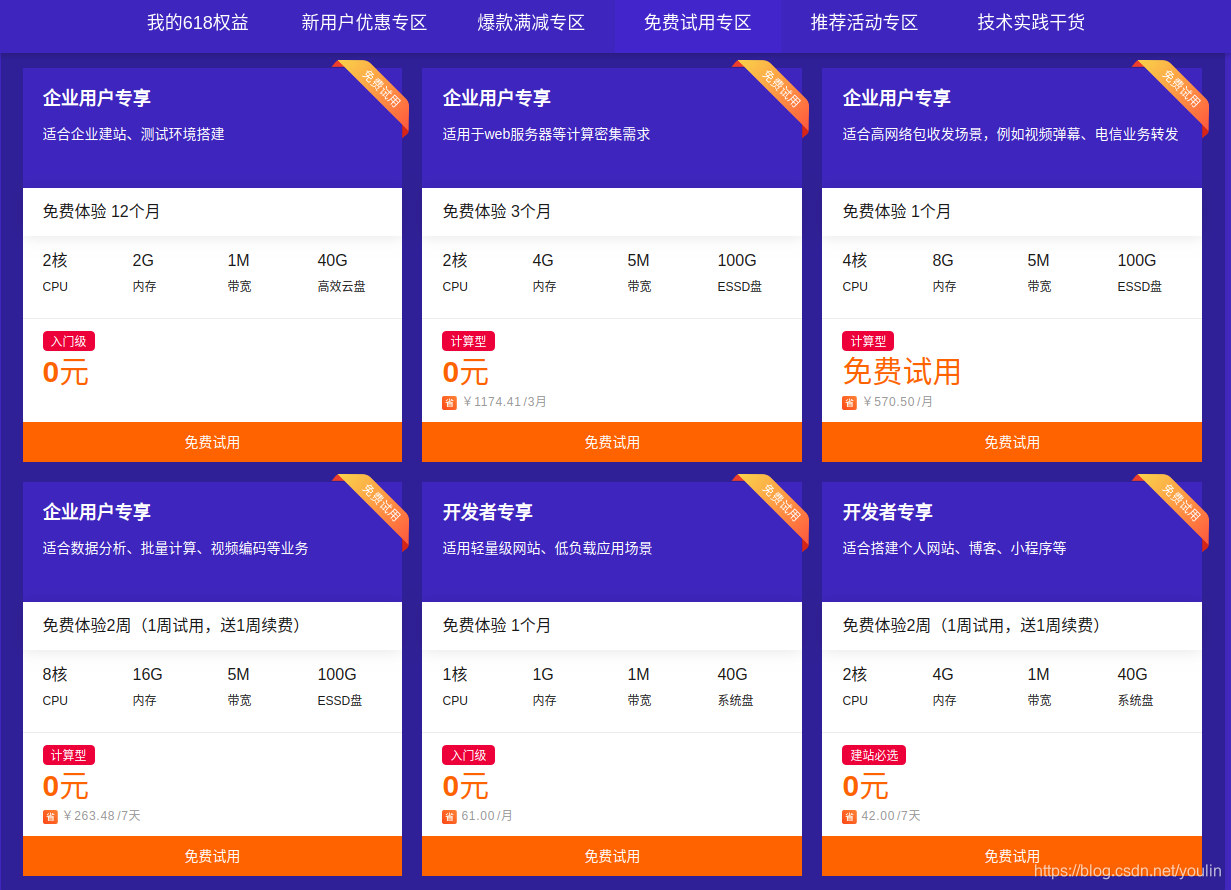Click text 免费体验 3个月
This screenshot has width=1231, height=890.
pos(497,211)
